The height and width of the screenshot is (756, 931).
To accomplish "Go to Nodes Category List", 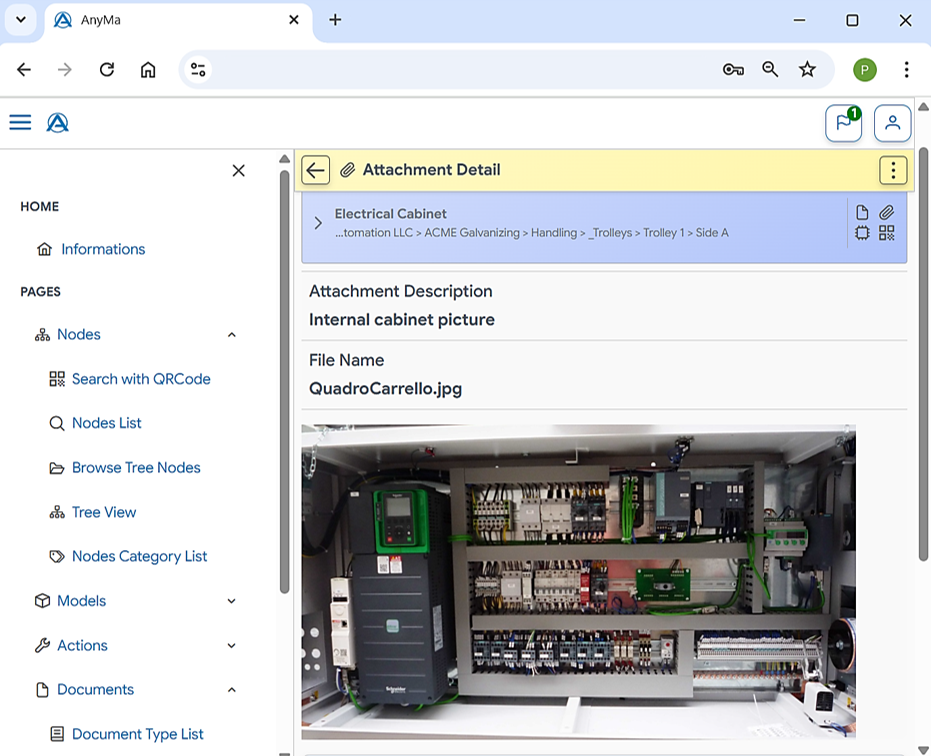I will click(139, 556).
